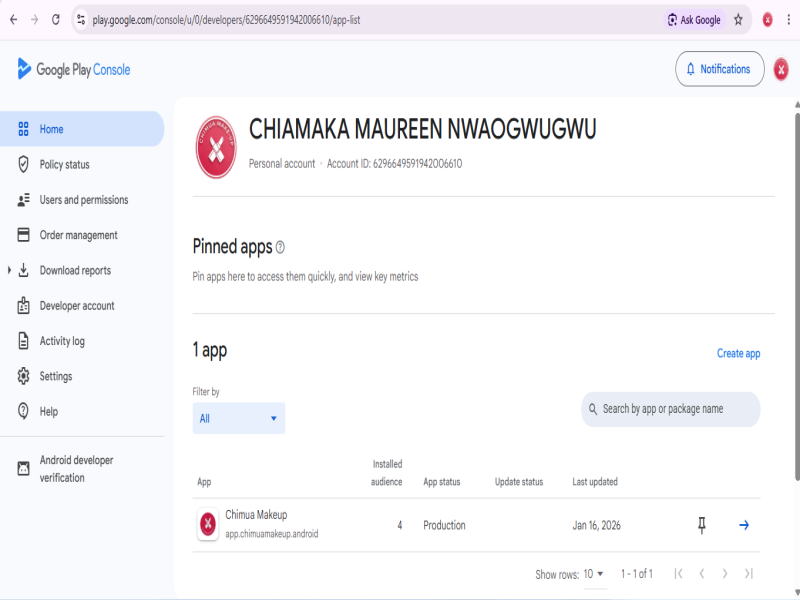
Task: Click the search magnifier icon
Action: point(593,409)
